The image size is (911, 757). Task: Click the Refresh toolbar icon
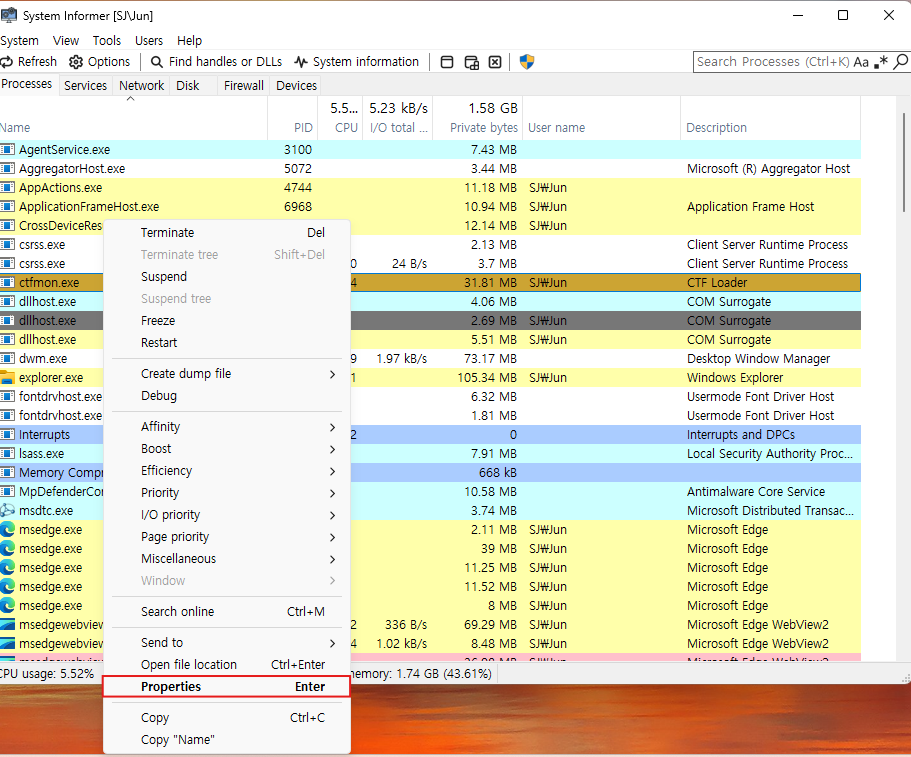6,62
